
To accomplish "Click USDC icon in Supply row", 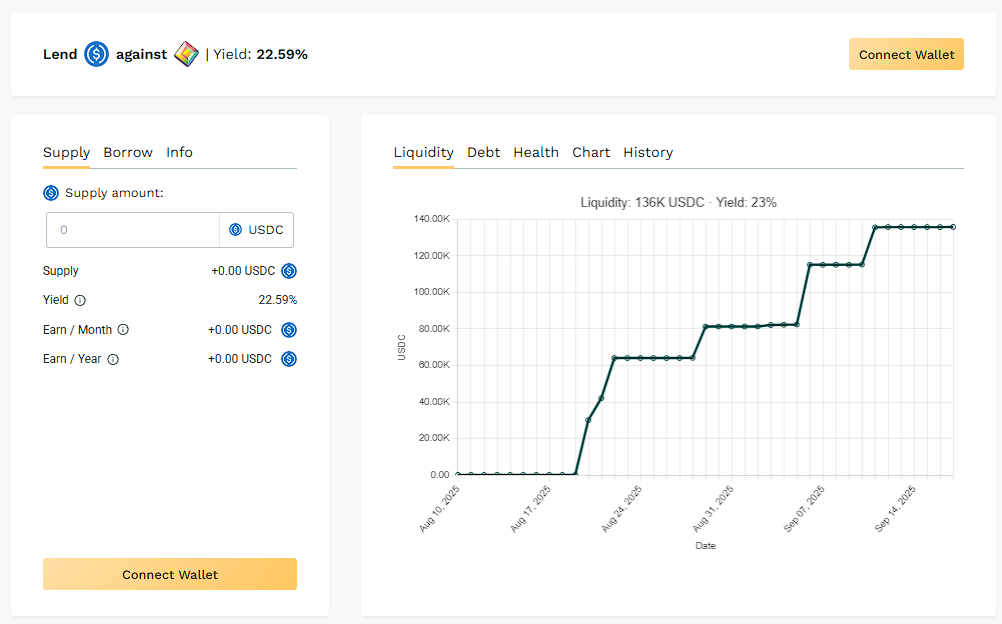I will click(289, 271).
